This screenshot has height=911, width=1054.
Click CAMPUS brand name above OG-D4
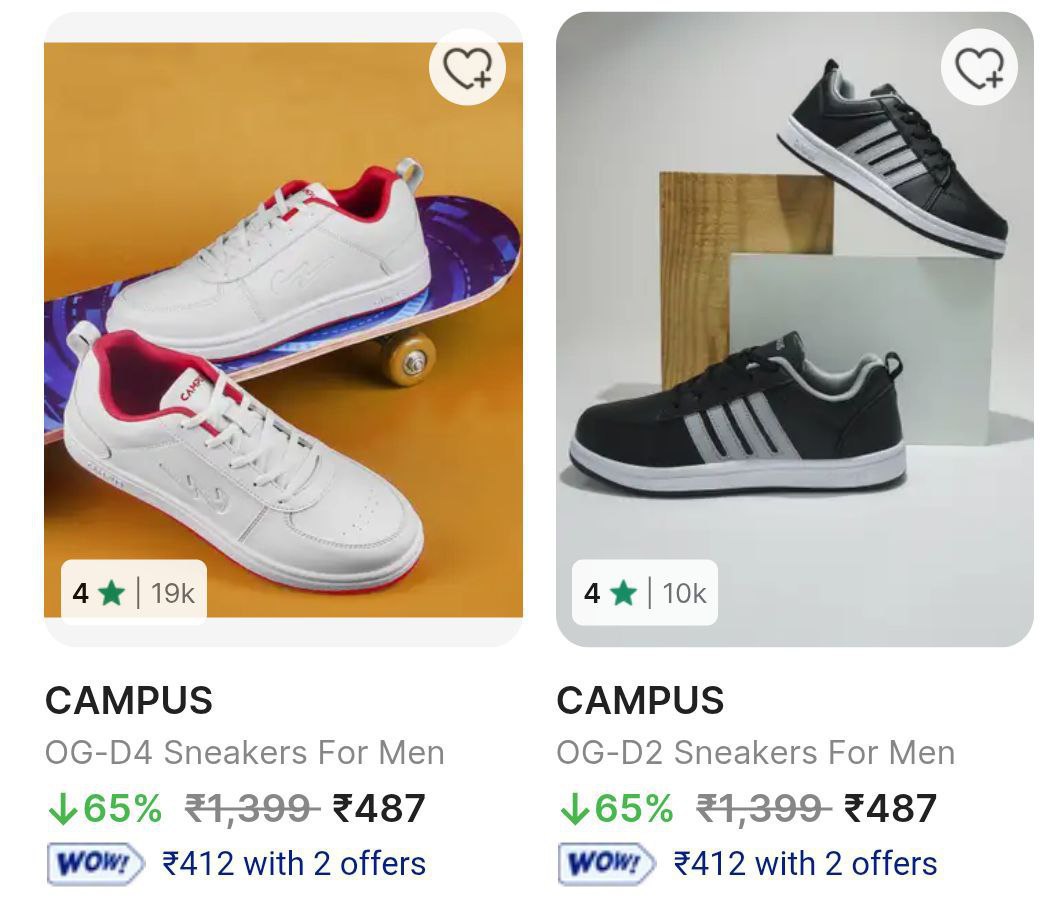[129, 701]
